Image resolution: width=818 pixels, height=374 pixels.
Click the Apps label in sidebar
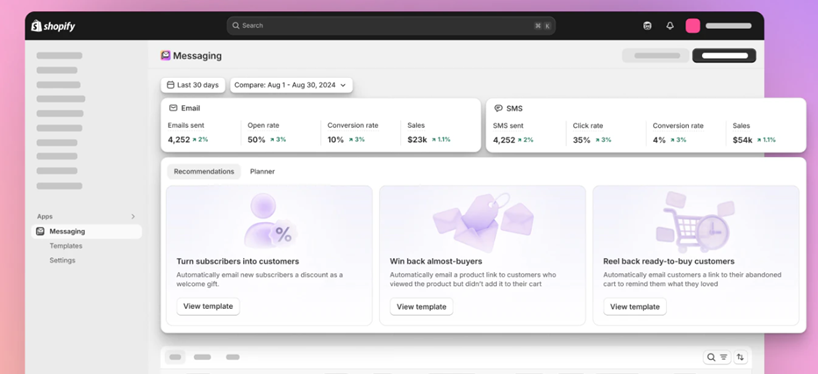pyautogui.click(x=45, y=216)
